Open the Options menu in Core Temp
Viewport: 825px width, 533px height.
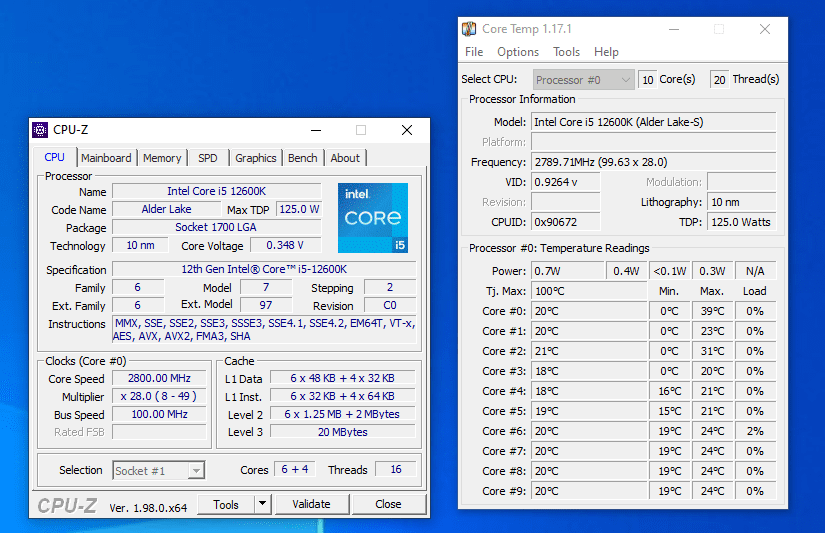pos(518,52)
